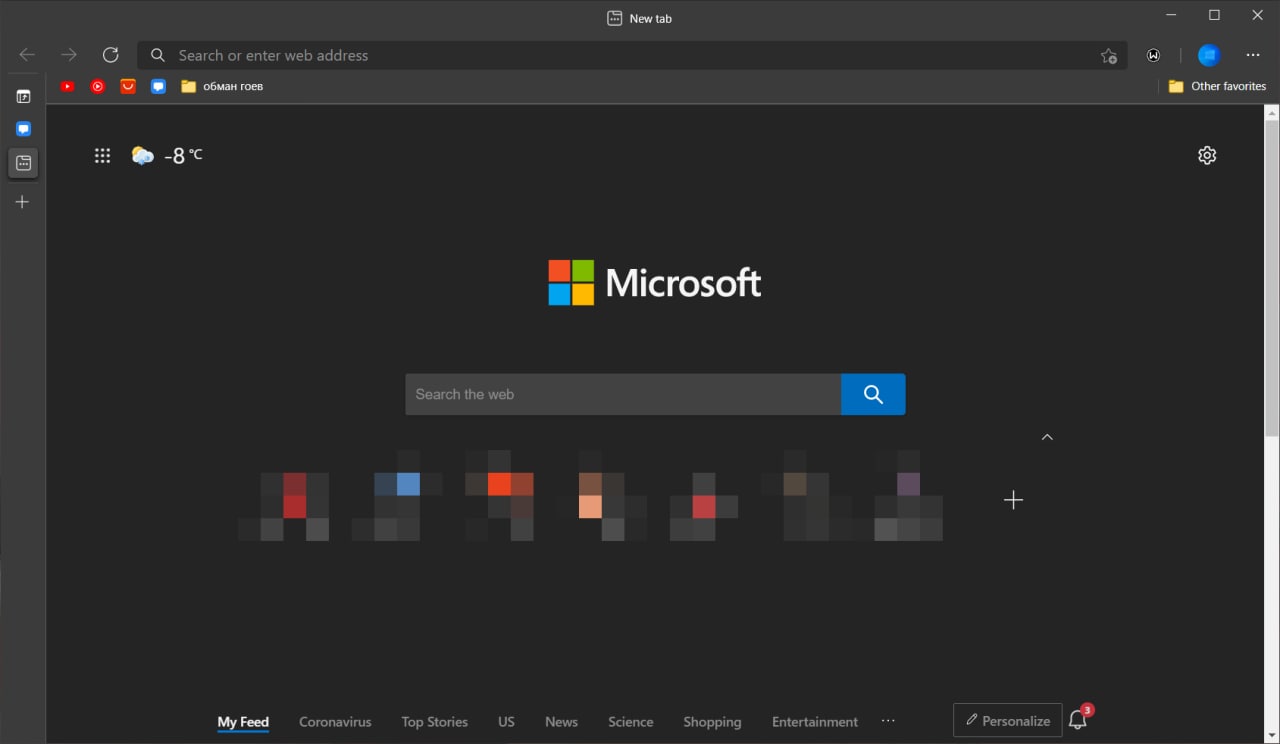The height and width of the screenshot is (744, 1280).
Task: Select the active New tab in sidebar
Action: (23, 163)
